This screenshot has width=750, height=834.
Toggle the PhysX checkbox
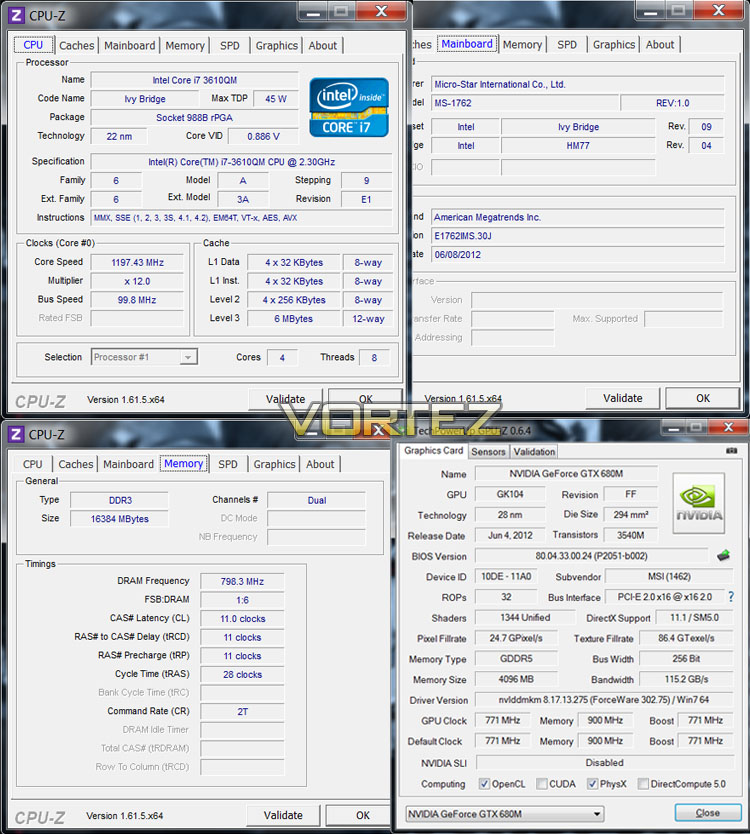click(592, 784)
